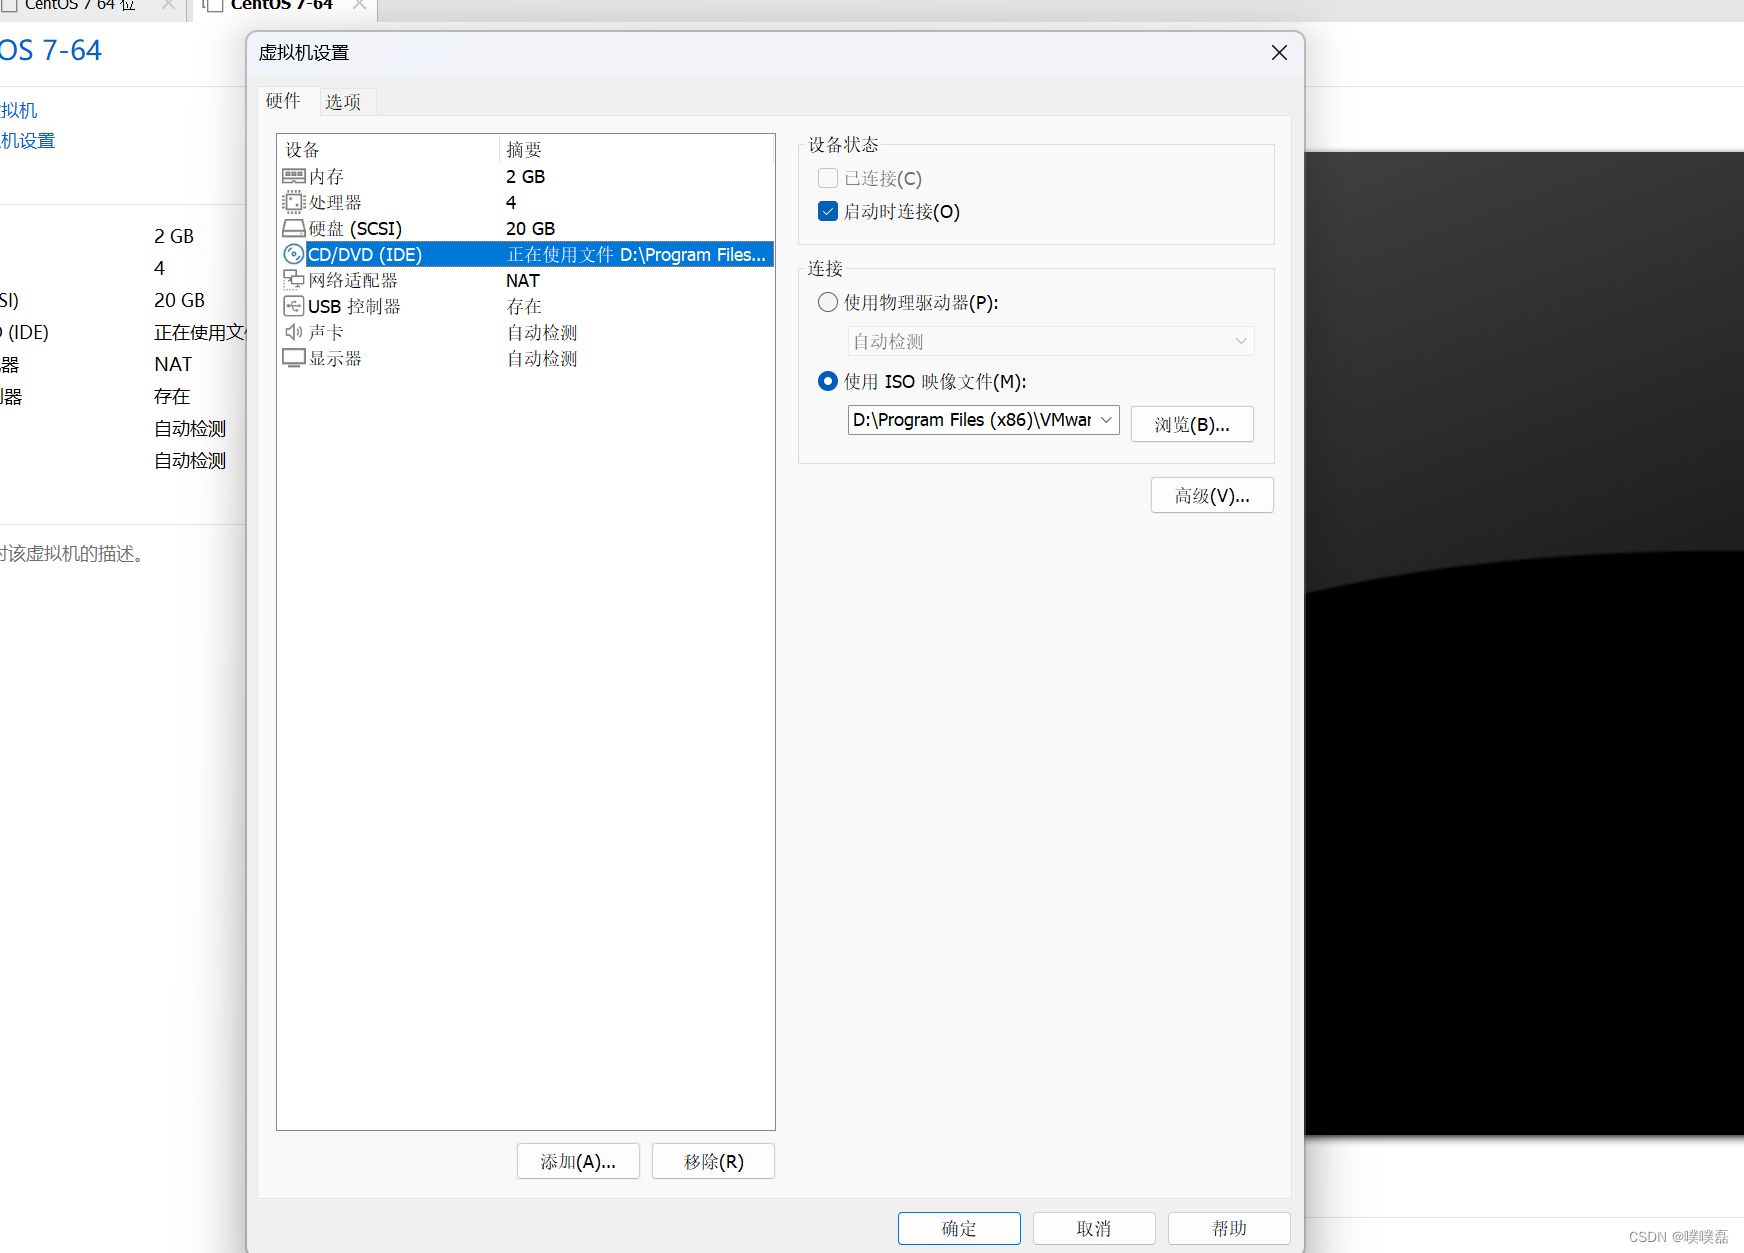
Task: Close the CentOS 7-64 tab
Action: coord(359,5)
